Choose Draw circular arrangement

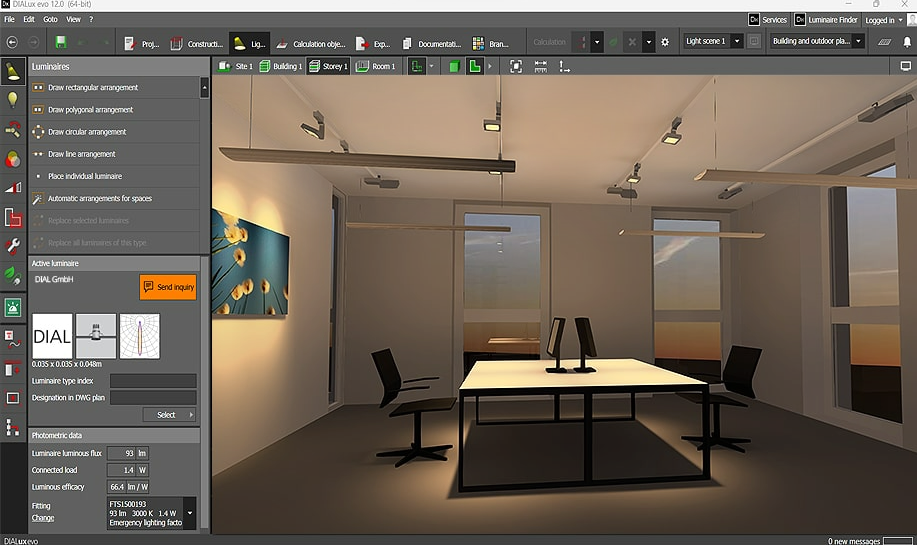[115, 132]
